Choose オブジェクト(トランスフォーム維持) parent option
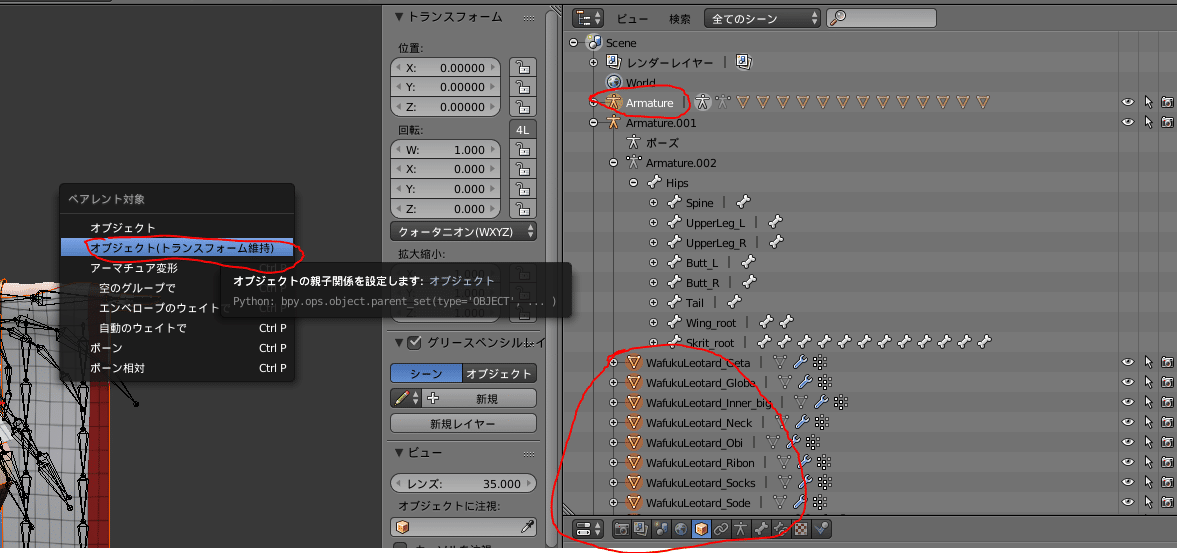The image size is (1177, 553). (x=177, y=248)
